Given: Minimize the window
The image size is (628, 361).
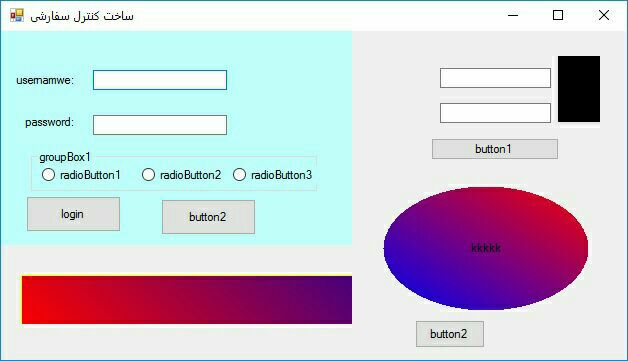Looking at the screenshot, I should coord(513,15).
